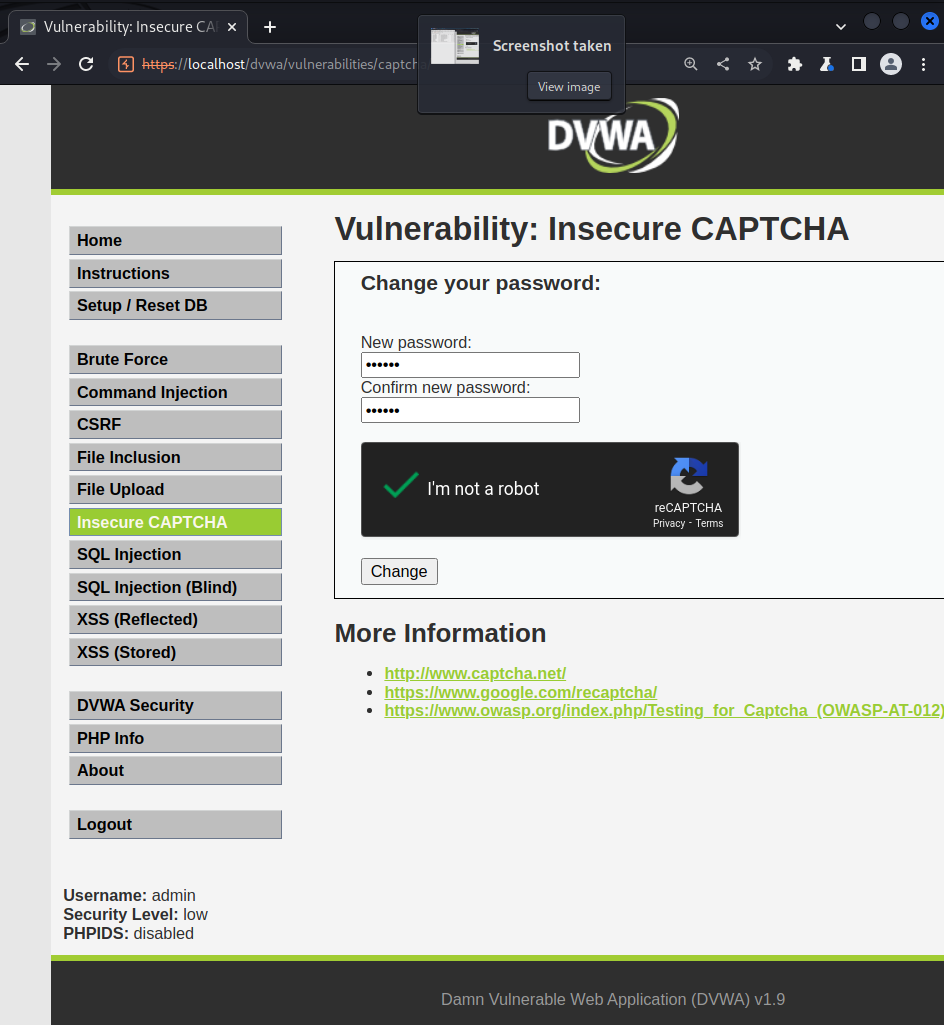Click the share page icon
Image resolution: width=944 pixels, height=1025 pixels.
coord(722,64)
